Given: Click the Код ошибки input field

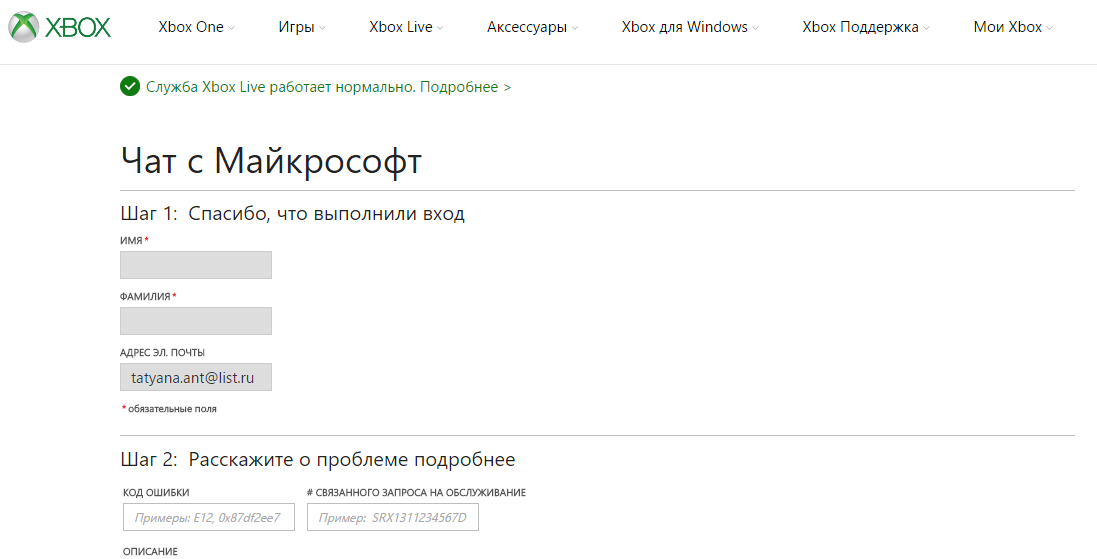Looking at the screenshot, I should click(208, 517).
